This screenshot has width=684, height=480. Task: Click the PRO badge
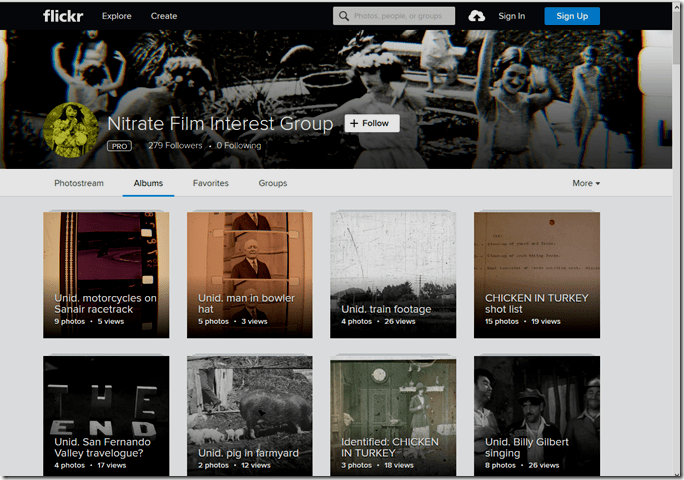(x=119, y=146)
